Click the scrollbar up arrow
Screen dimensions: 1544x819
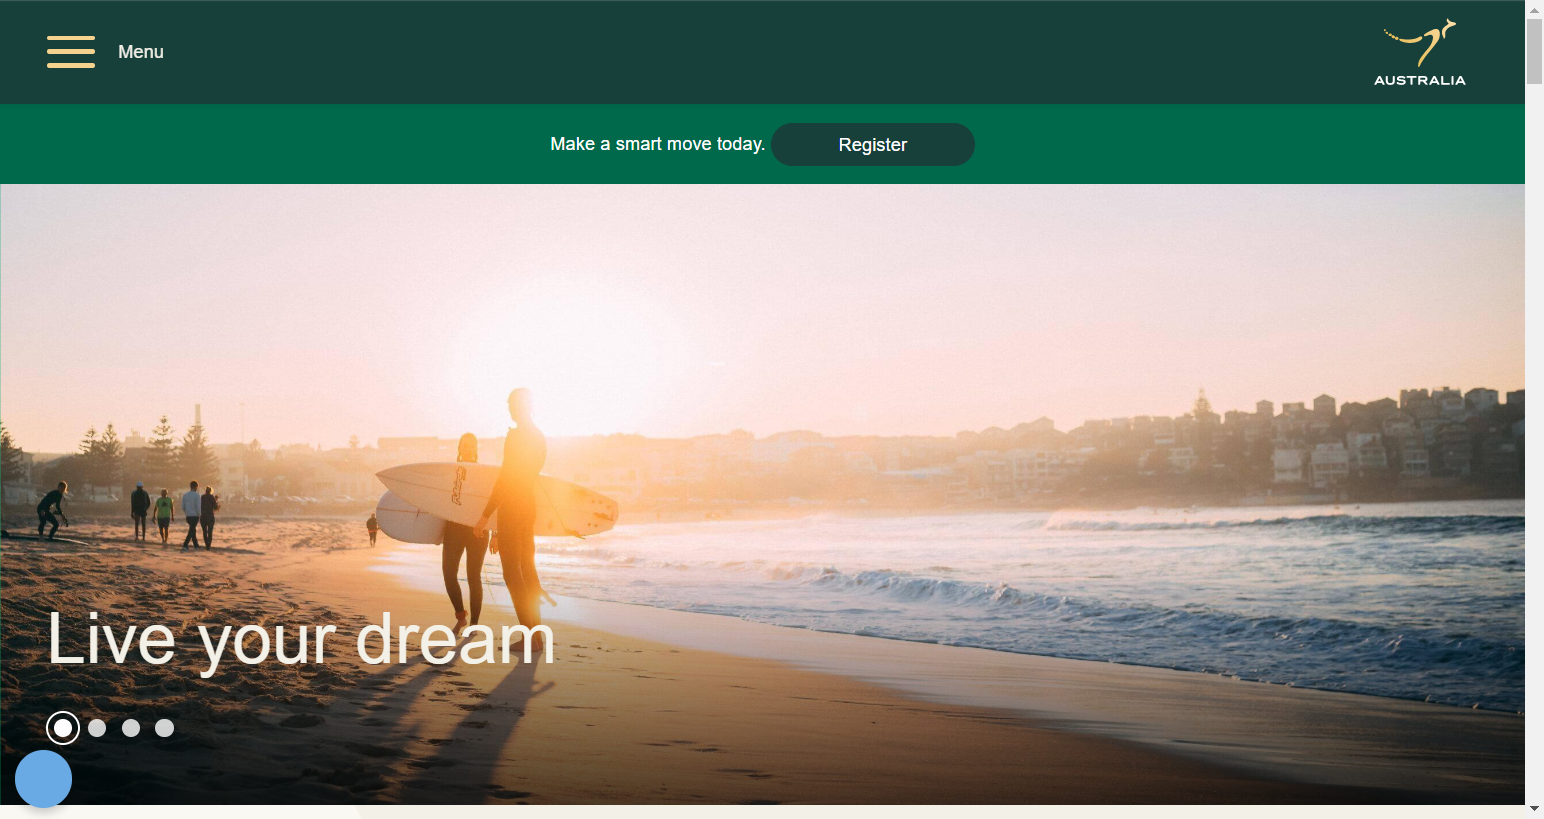[1535, 8]
